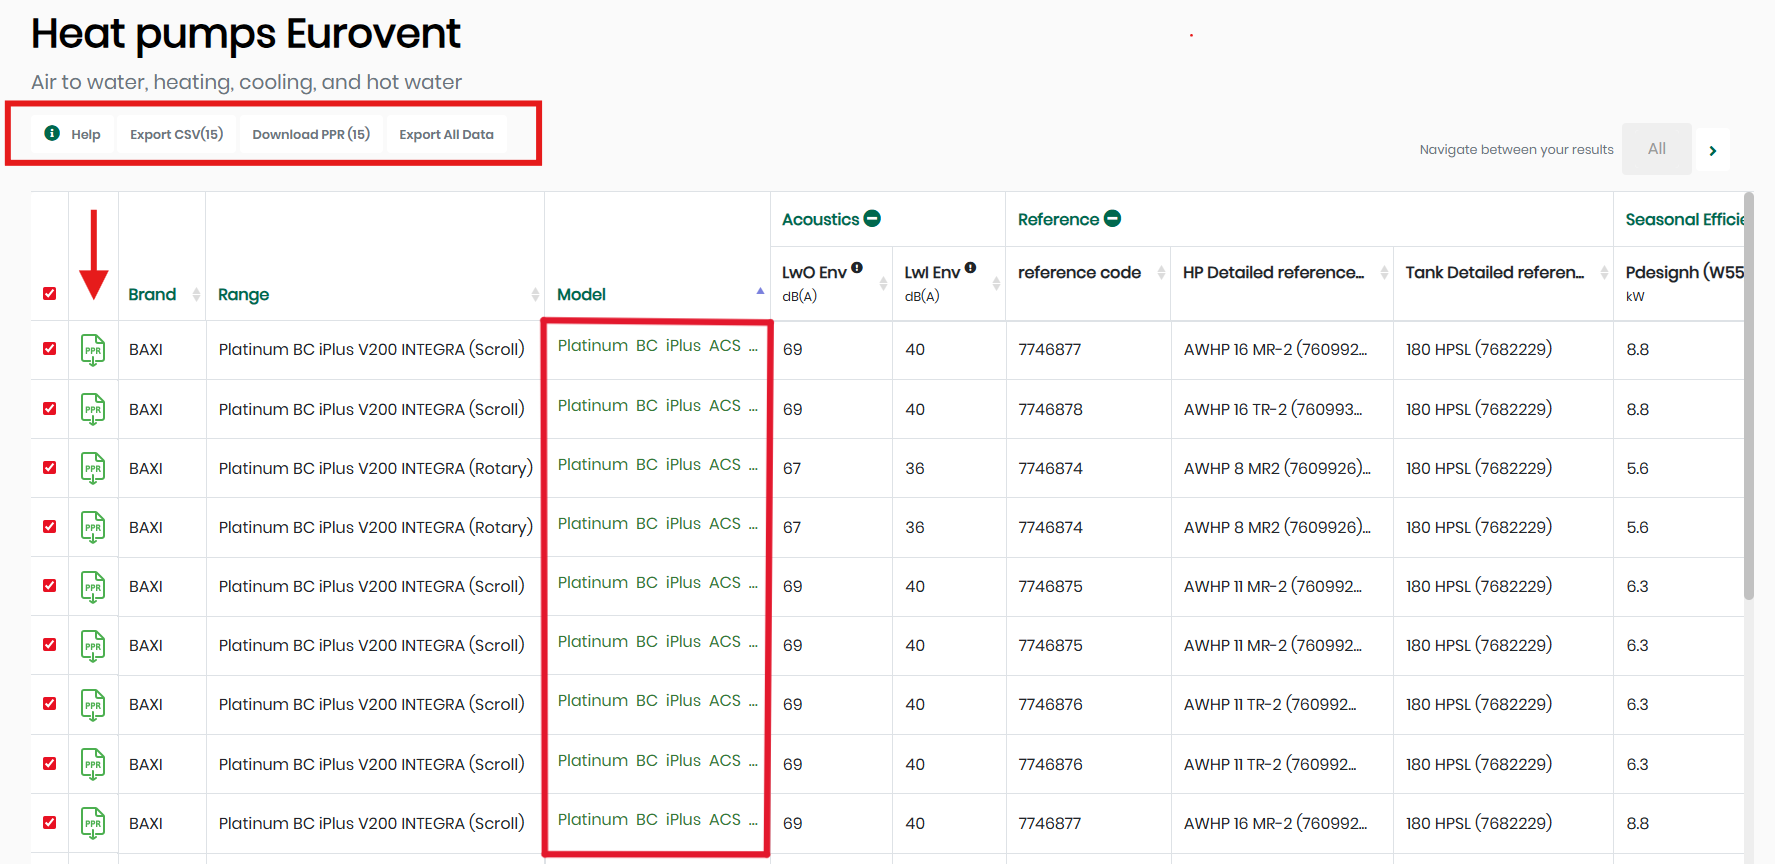The width and height of the screenshot is (1775, 864).
Task: Open PPR icon in second 7746874 row
Action: (93, 527)
